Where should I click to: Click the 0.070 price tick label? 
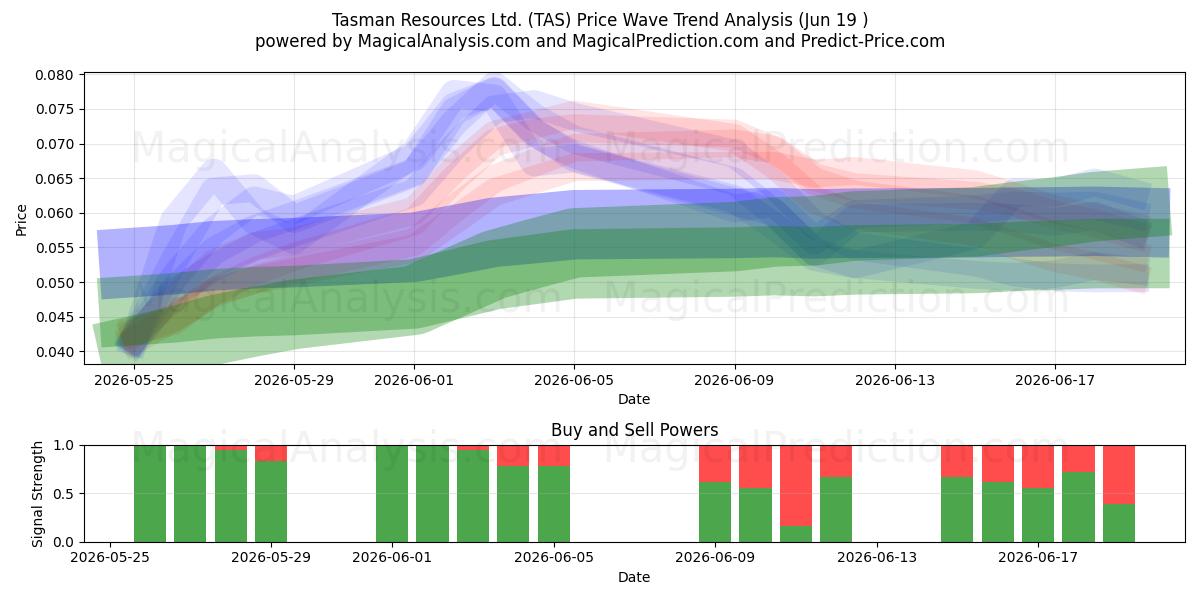55,144
